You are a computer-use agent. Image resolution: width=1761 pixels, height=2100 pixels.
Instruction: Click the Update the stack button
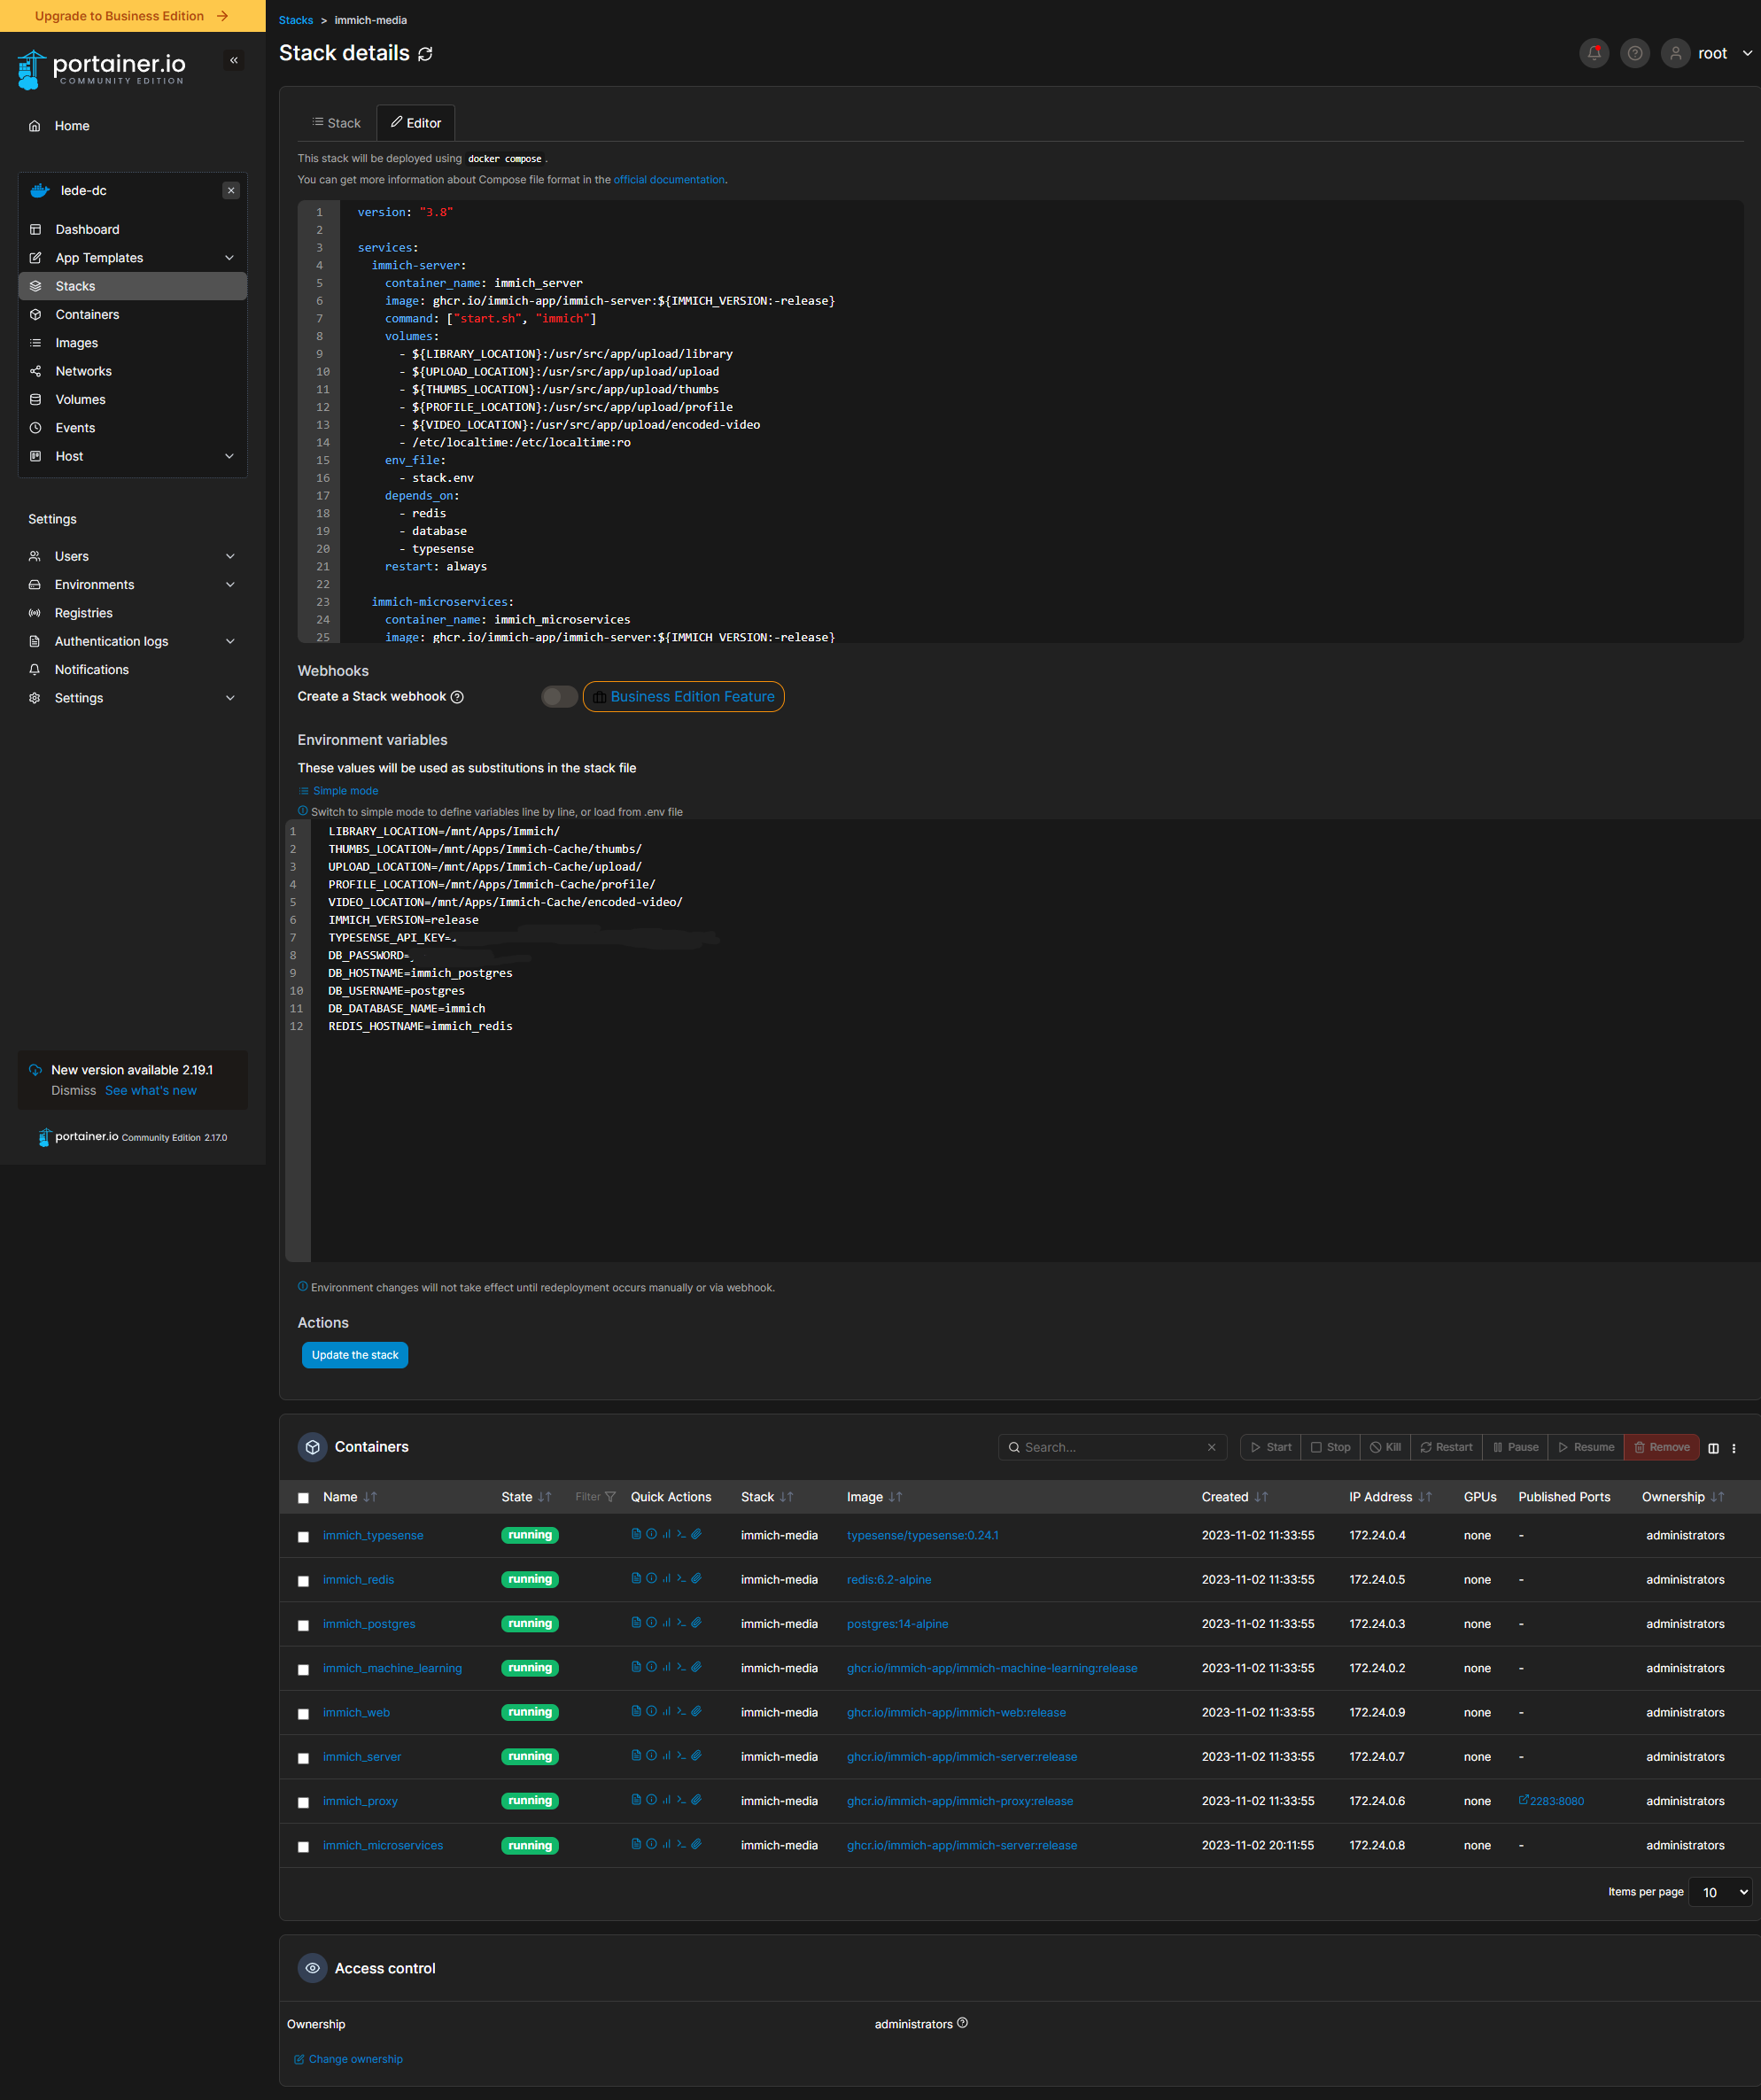click(x=354, y=1355)
